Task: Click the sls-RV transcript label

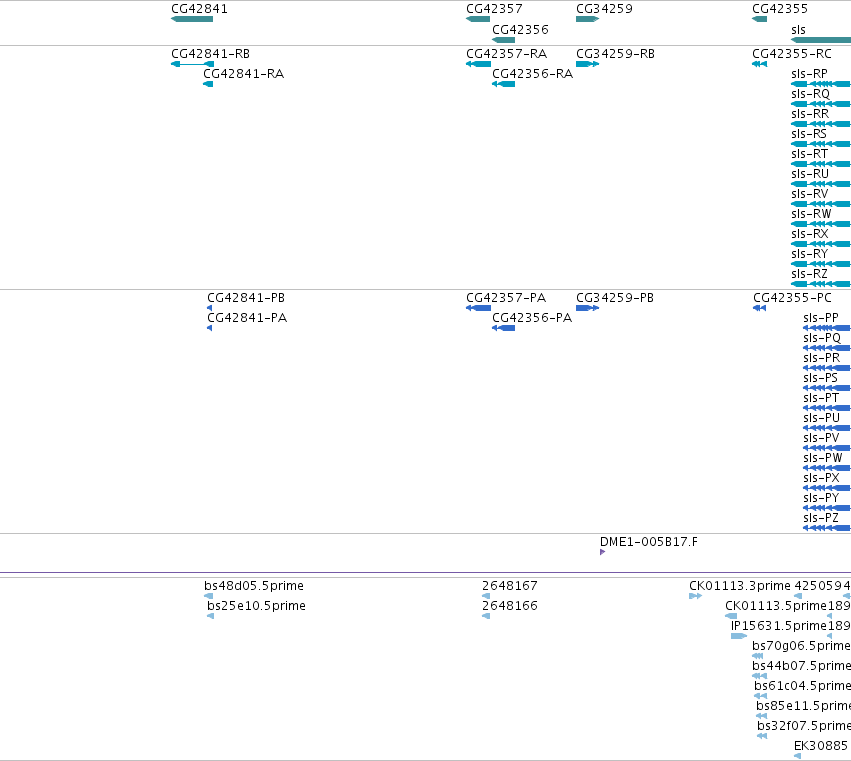Action: tap(810, 194)
